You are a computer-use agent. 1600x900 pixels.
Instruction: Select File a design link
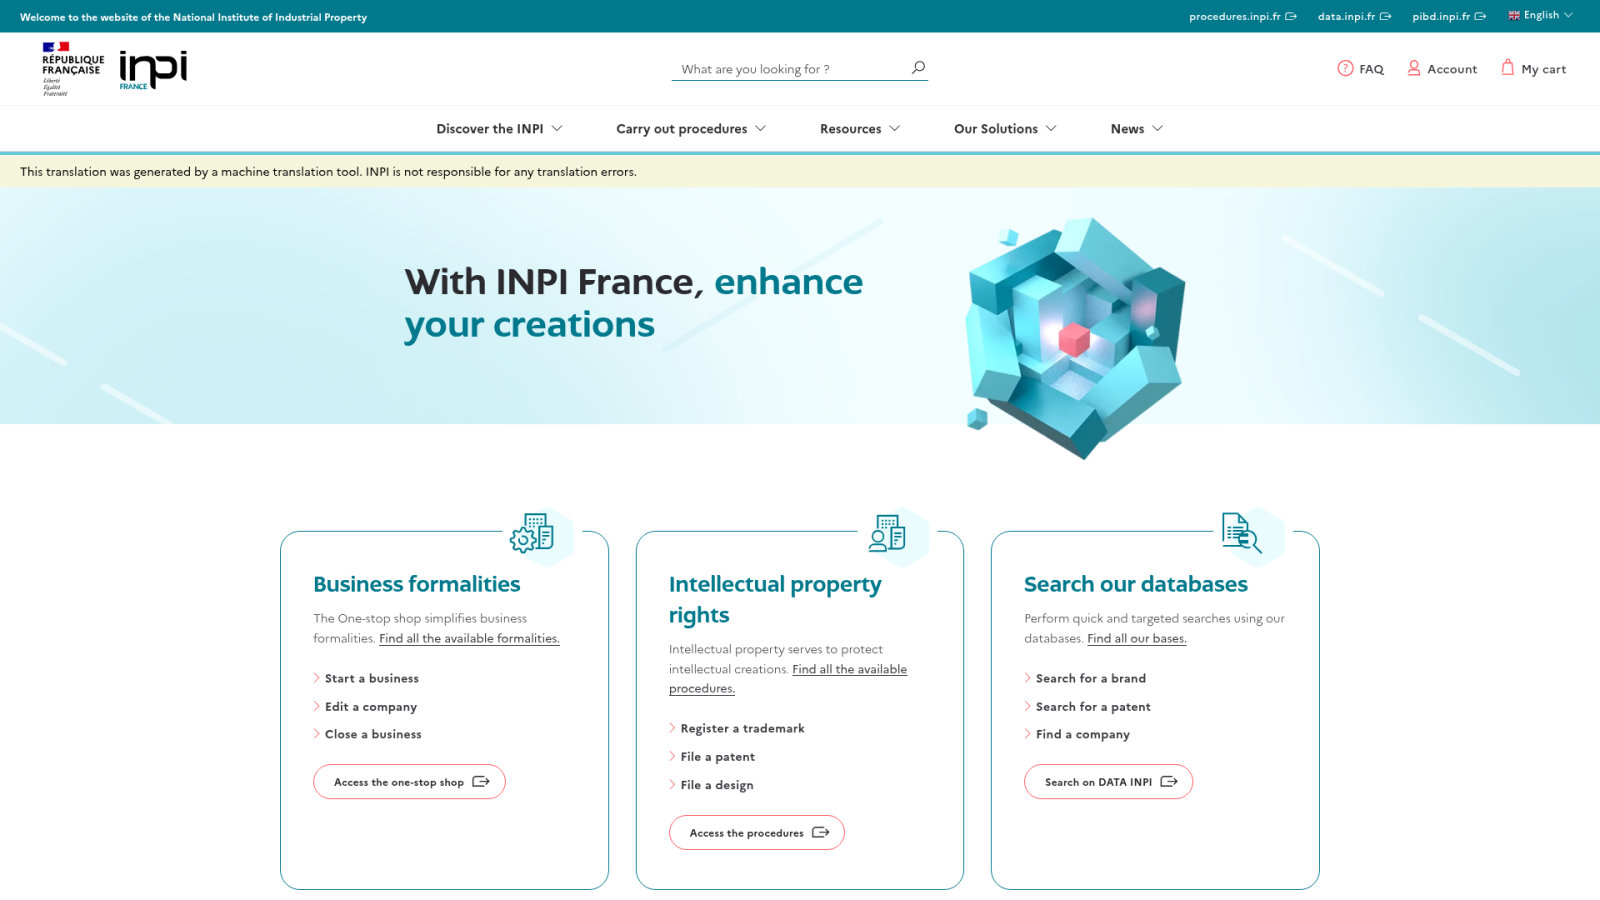(717, 785)
